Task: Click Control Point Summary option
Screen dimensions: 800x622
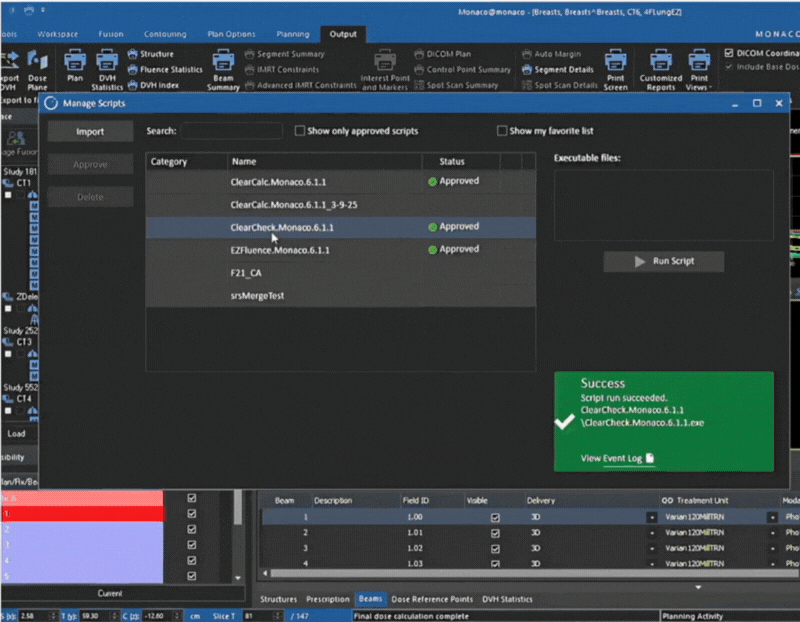Action: click(463, 69)
